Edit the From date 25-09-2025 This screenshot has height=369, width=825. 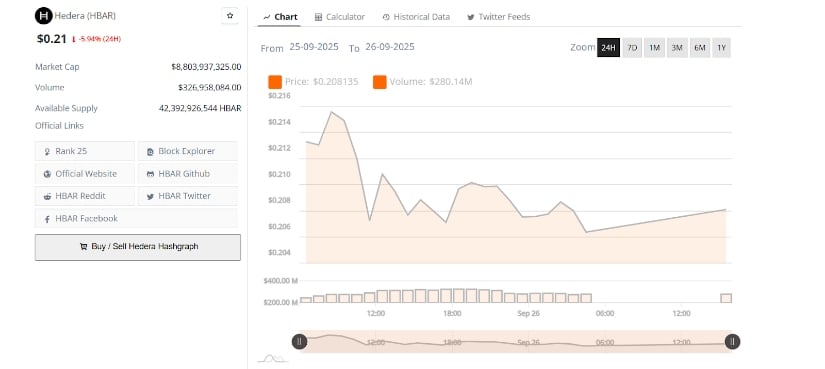(x=314, y=47)
